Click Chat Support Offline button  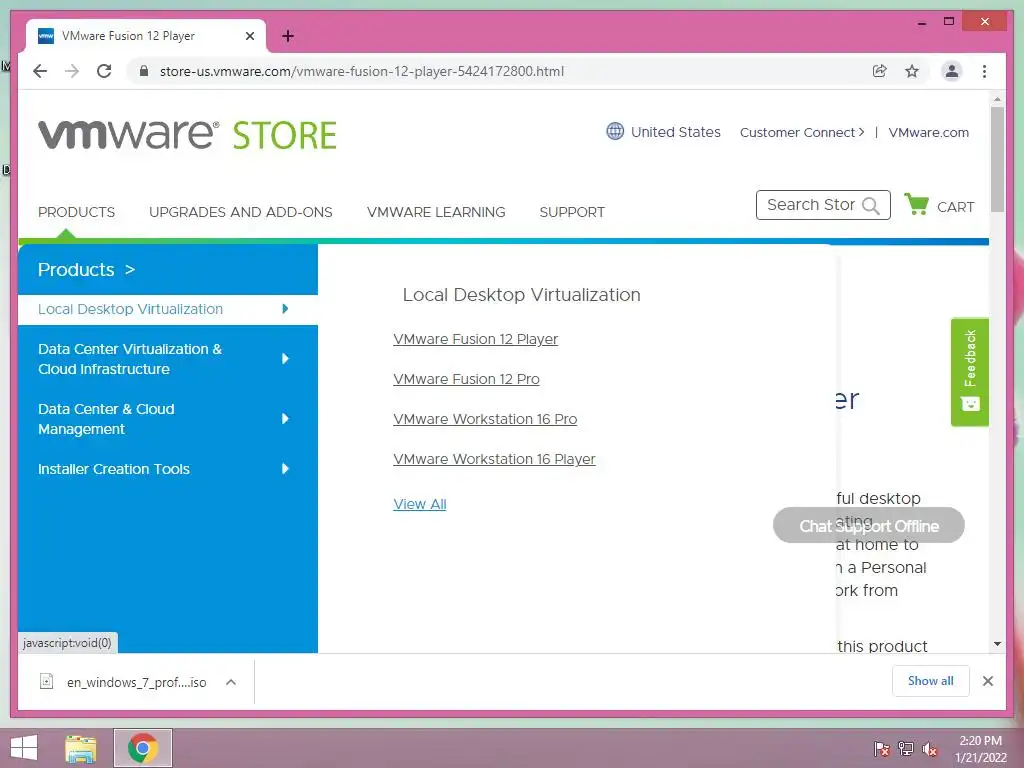[x=869, y=526]
